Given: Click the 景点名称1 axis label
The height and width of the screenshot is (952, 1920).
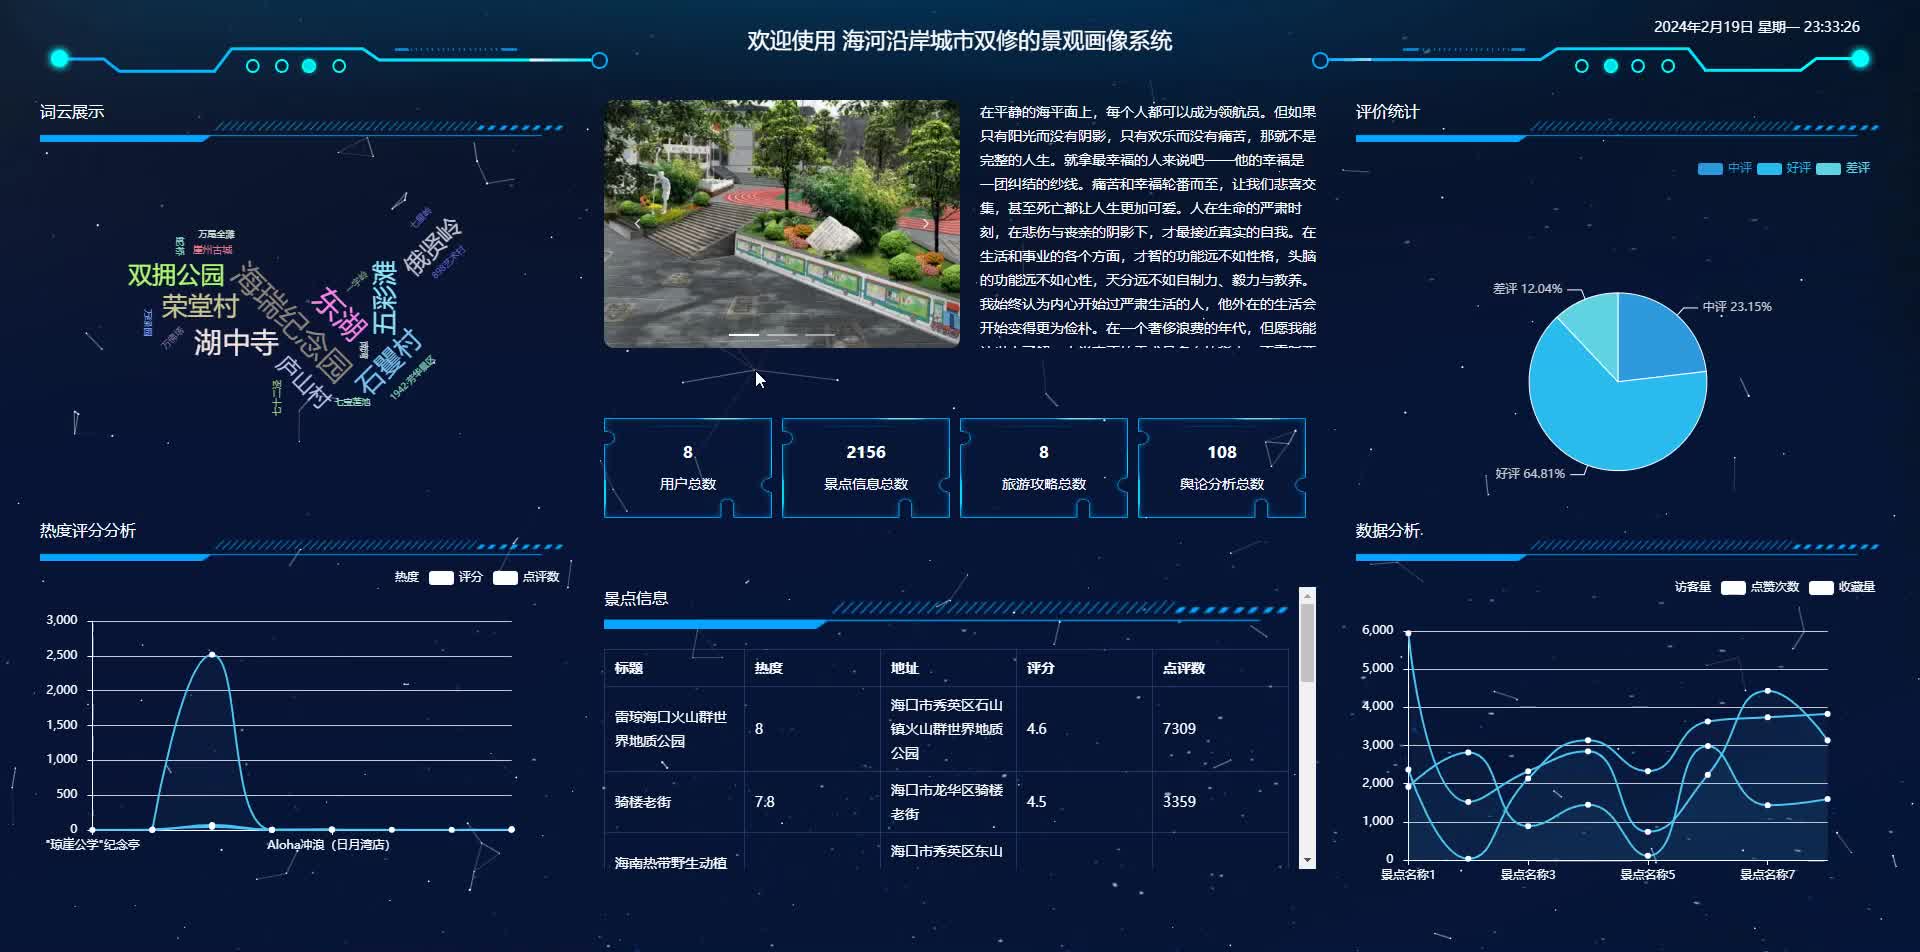Looking at the screenshot, I should coord(1408,875).
